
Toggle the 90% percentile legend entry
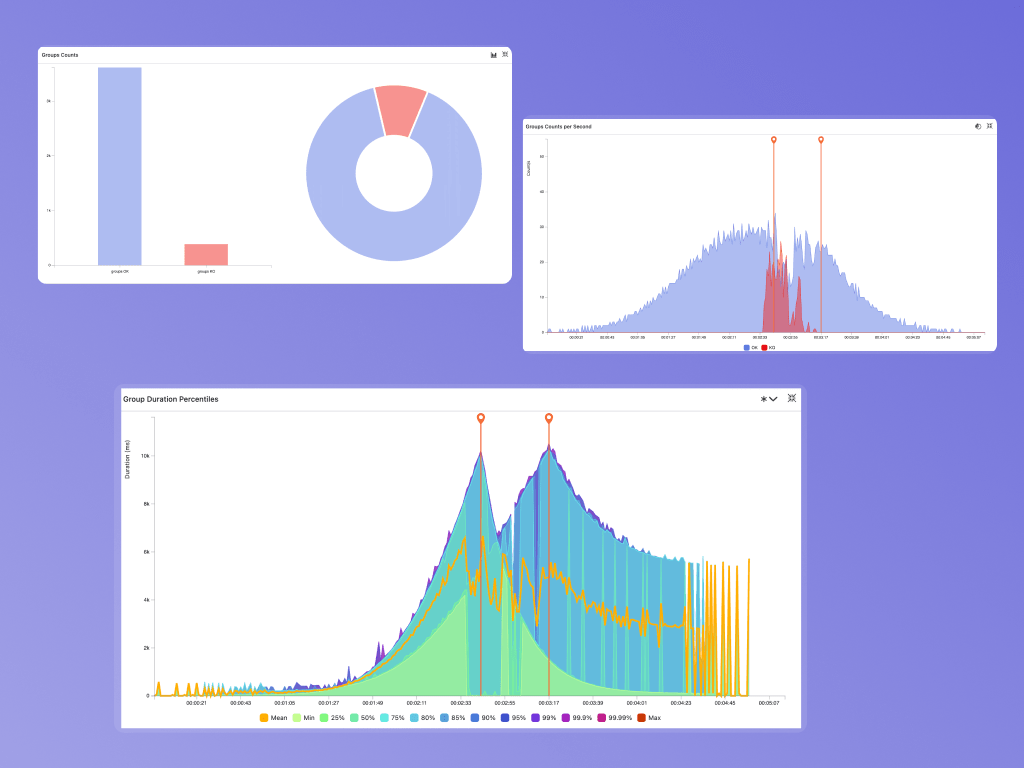(x=483, y=718)
